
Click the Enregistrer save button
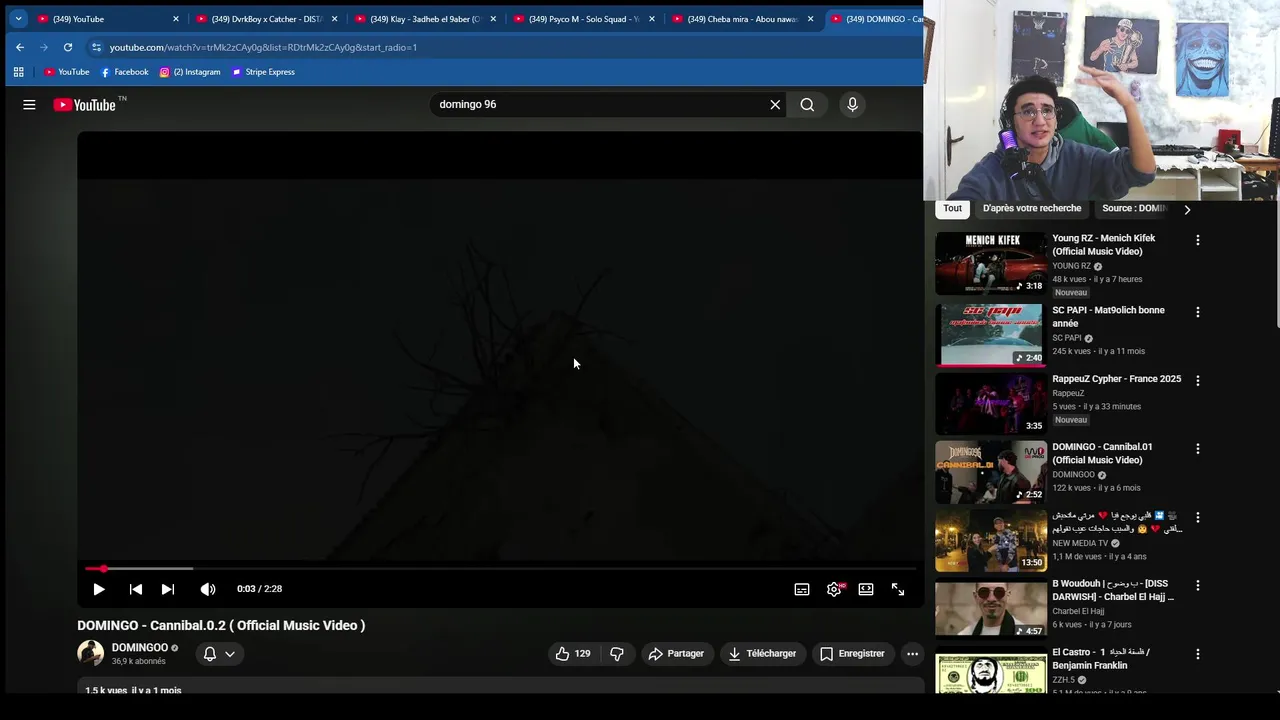pyautogui.click(x=852, y=654)
